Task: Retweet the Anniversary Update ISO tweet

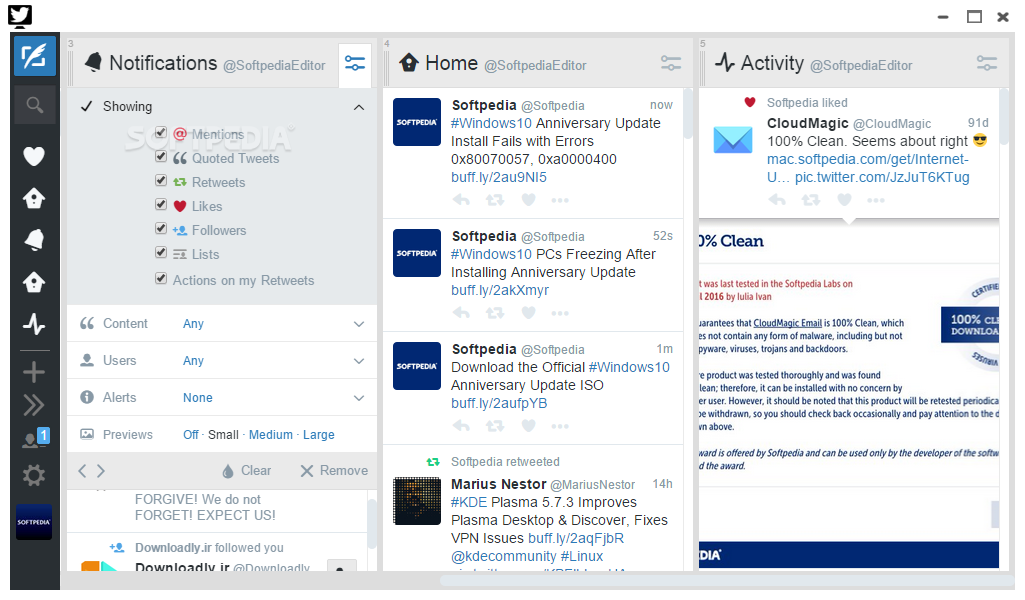Action: tap(495, 426)
